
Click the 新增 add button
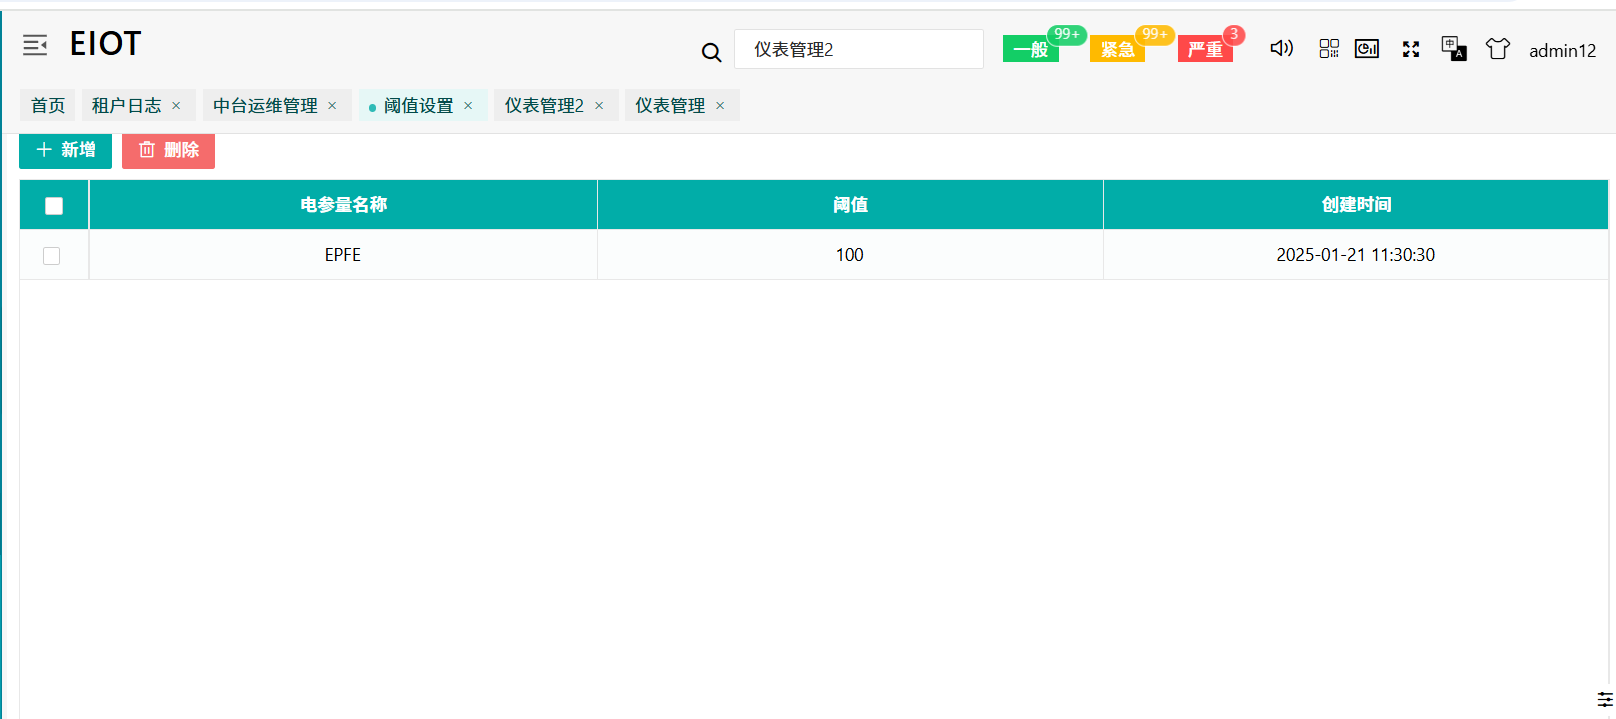(x=66, y=150)
